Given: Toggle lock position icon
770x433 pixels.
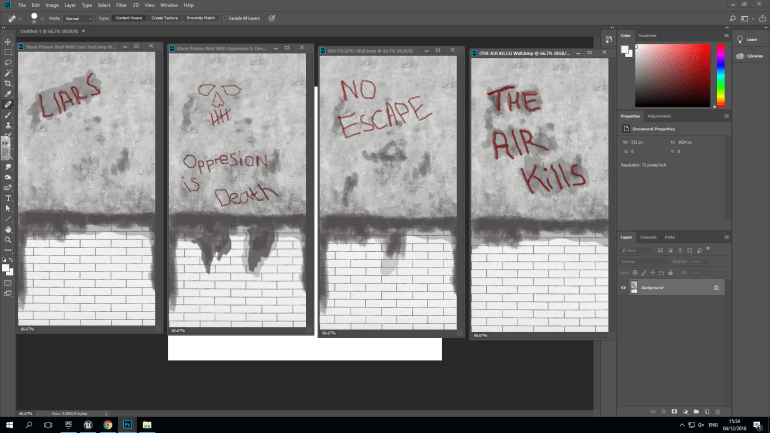Looking at the screenshot, I should click(653, 272).
